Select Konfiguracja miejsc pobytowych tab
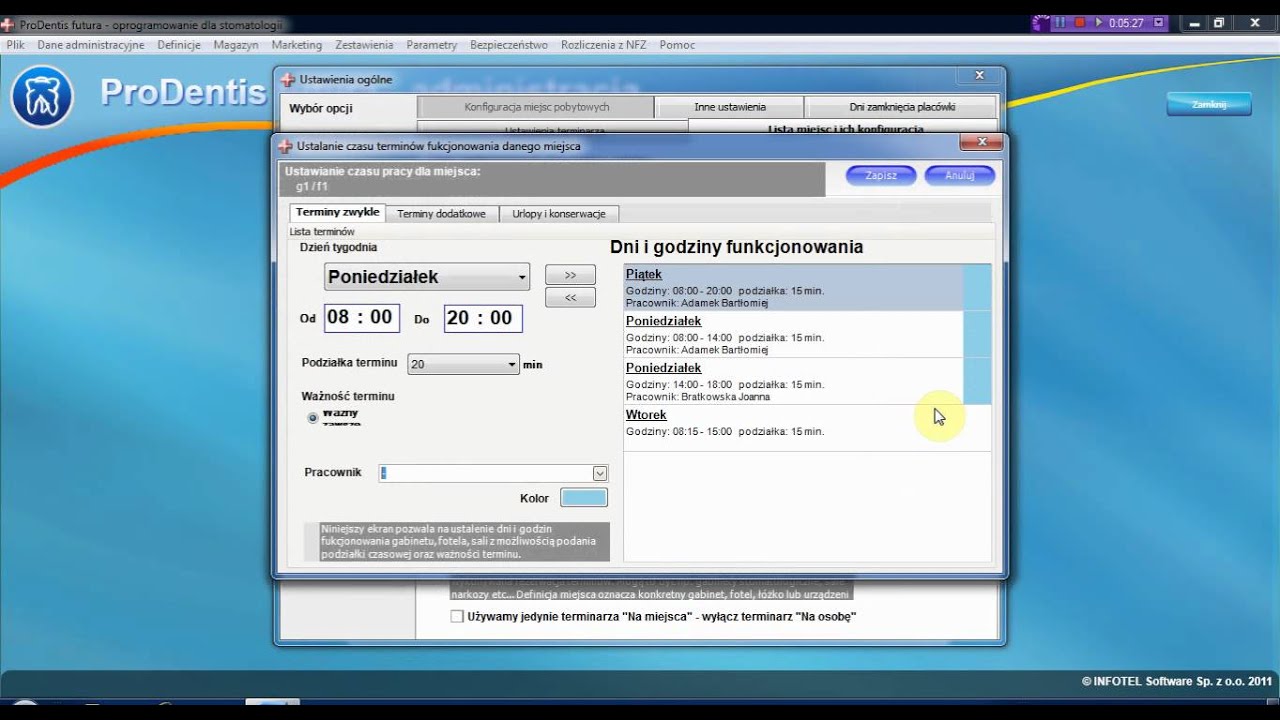 (536, 107)
